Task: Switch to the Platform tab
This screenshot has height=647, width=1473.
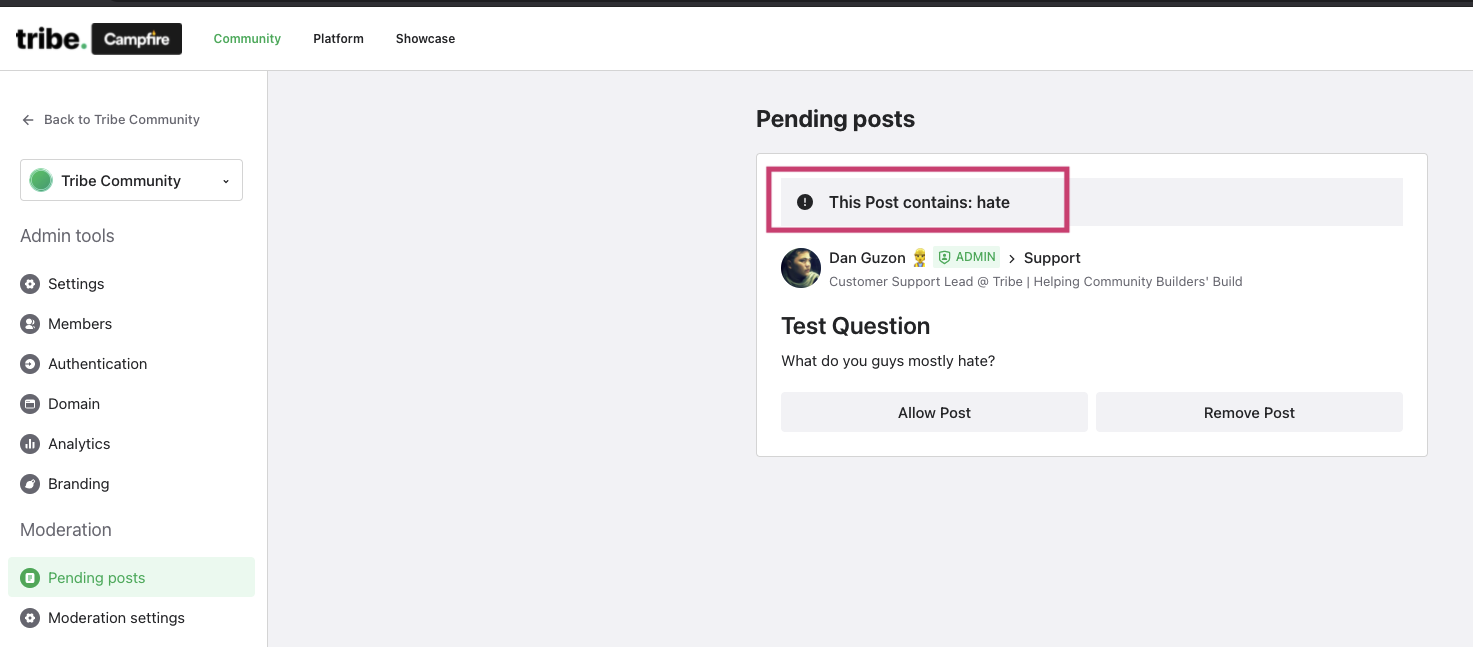Action: tap(338, 39)
